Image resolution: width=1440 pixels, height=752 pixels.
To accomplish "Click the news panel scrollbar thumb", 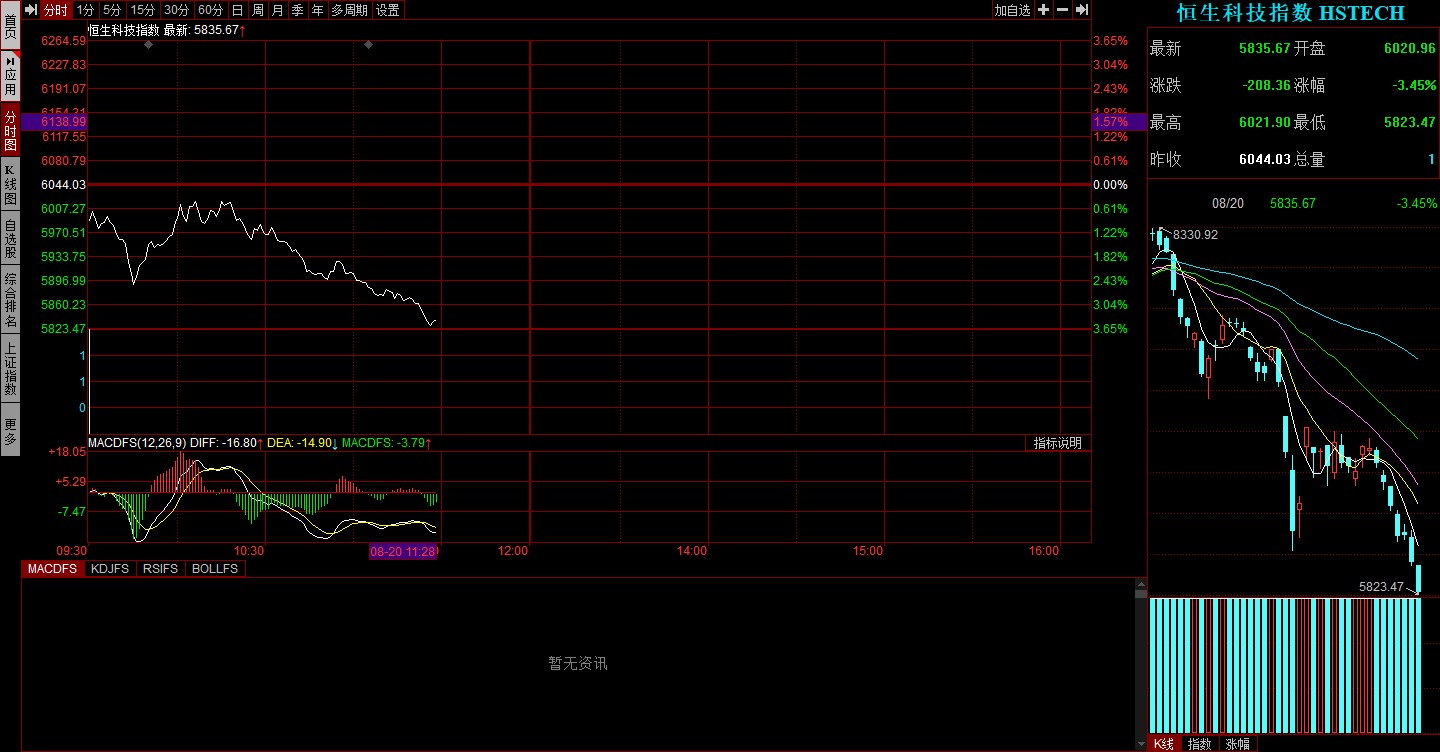I will (1141, 592).
